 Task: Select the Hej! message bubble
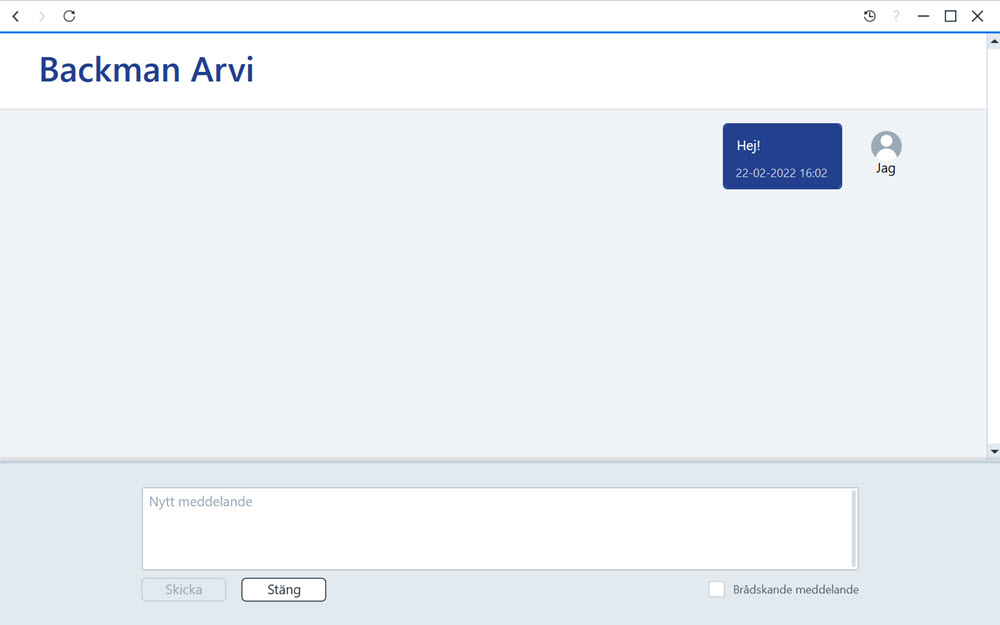782,156
